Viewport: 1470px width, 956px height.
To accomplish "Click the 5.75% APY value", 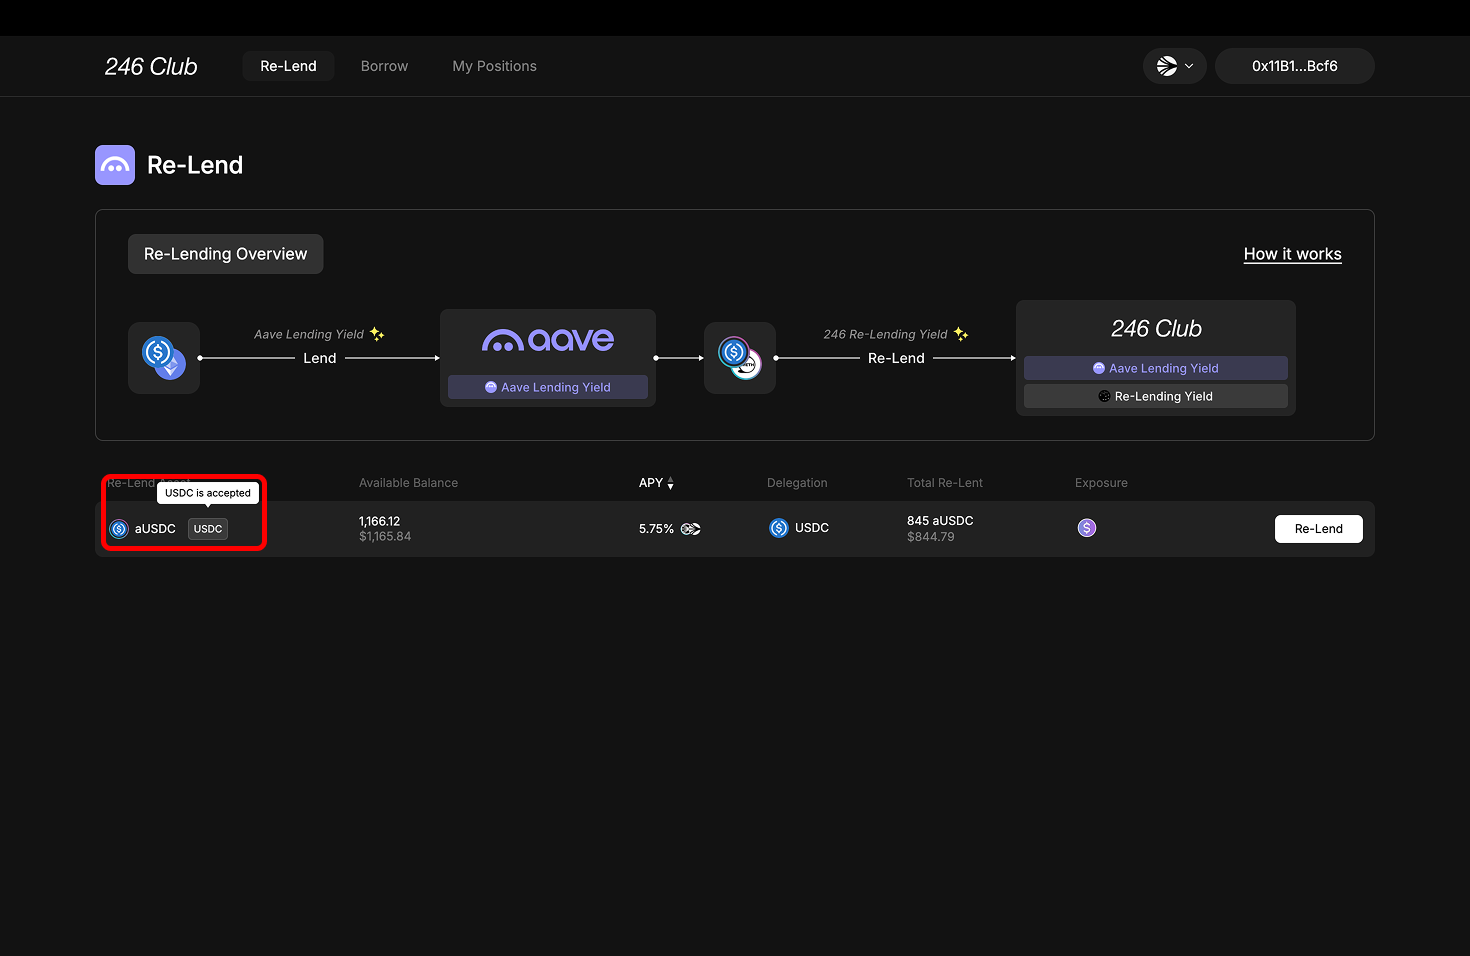I will click(x=656, y=529).
